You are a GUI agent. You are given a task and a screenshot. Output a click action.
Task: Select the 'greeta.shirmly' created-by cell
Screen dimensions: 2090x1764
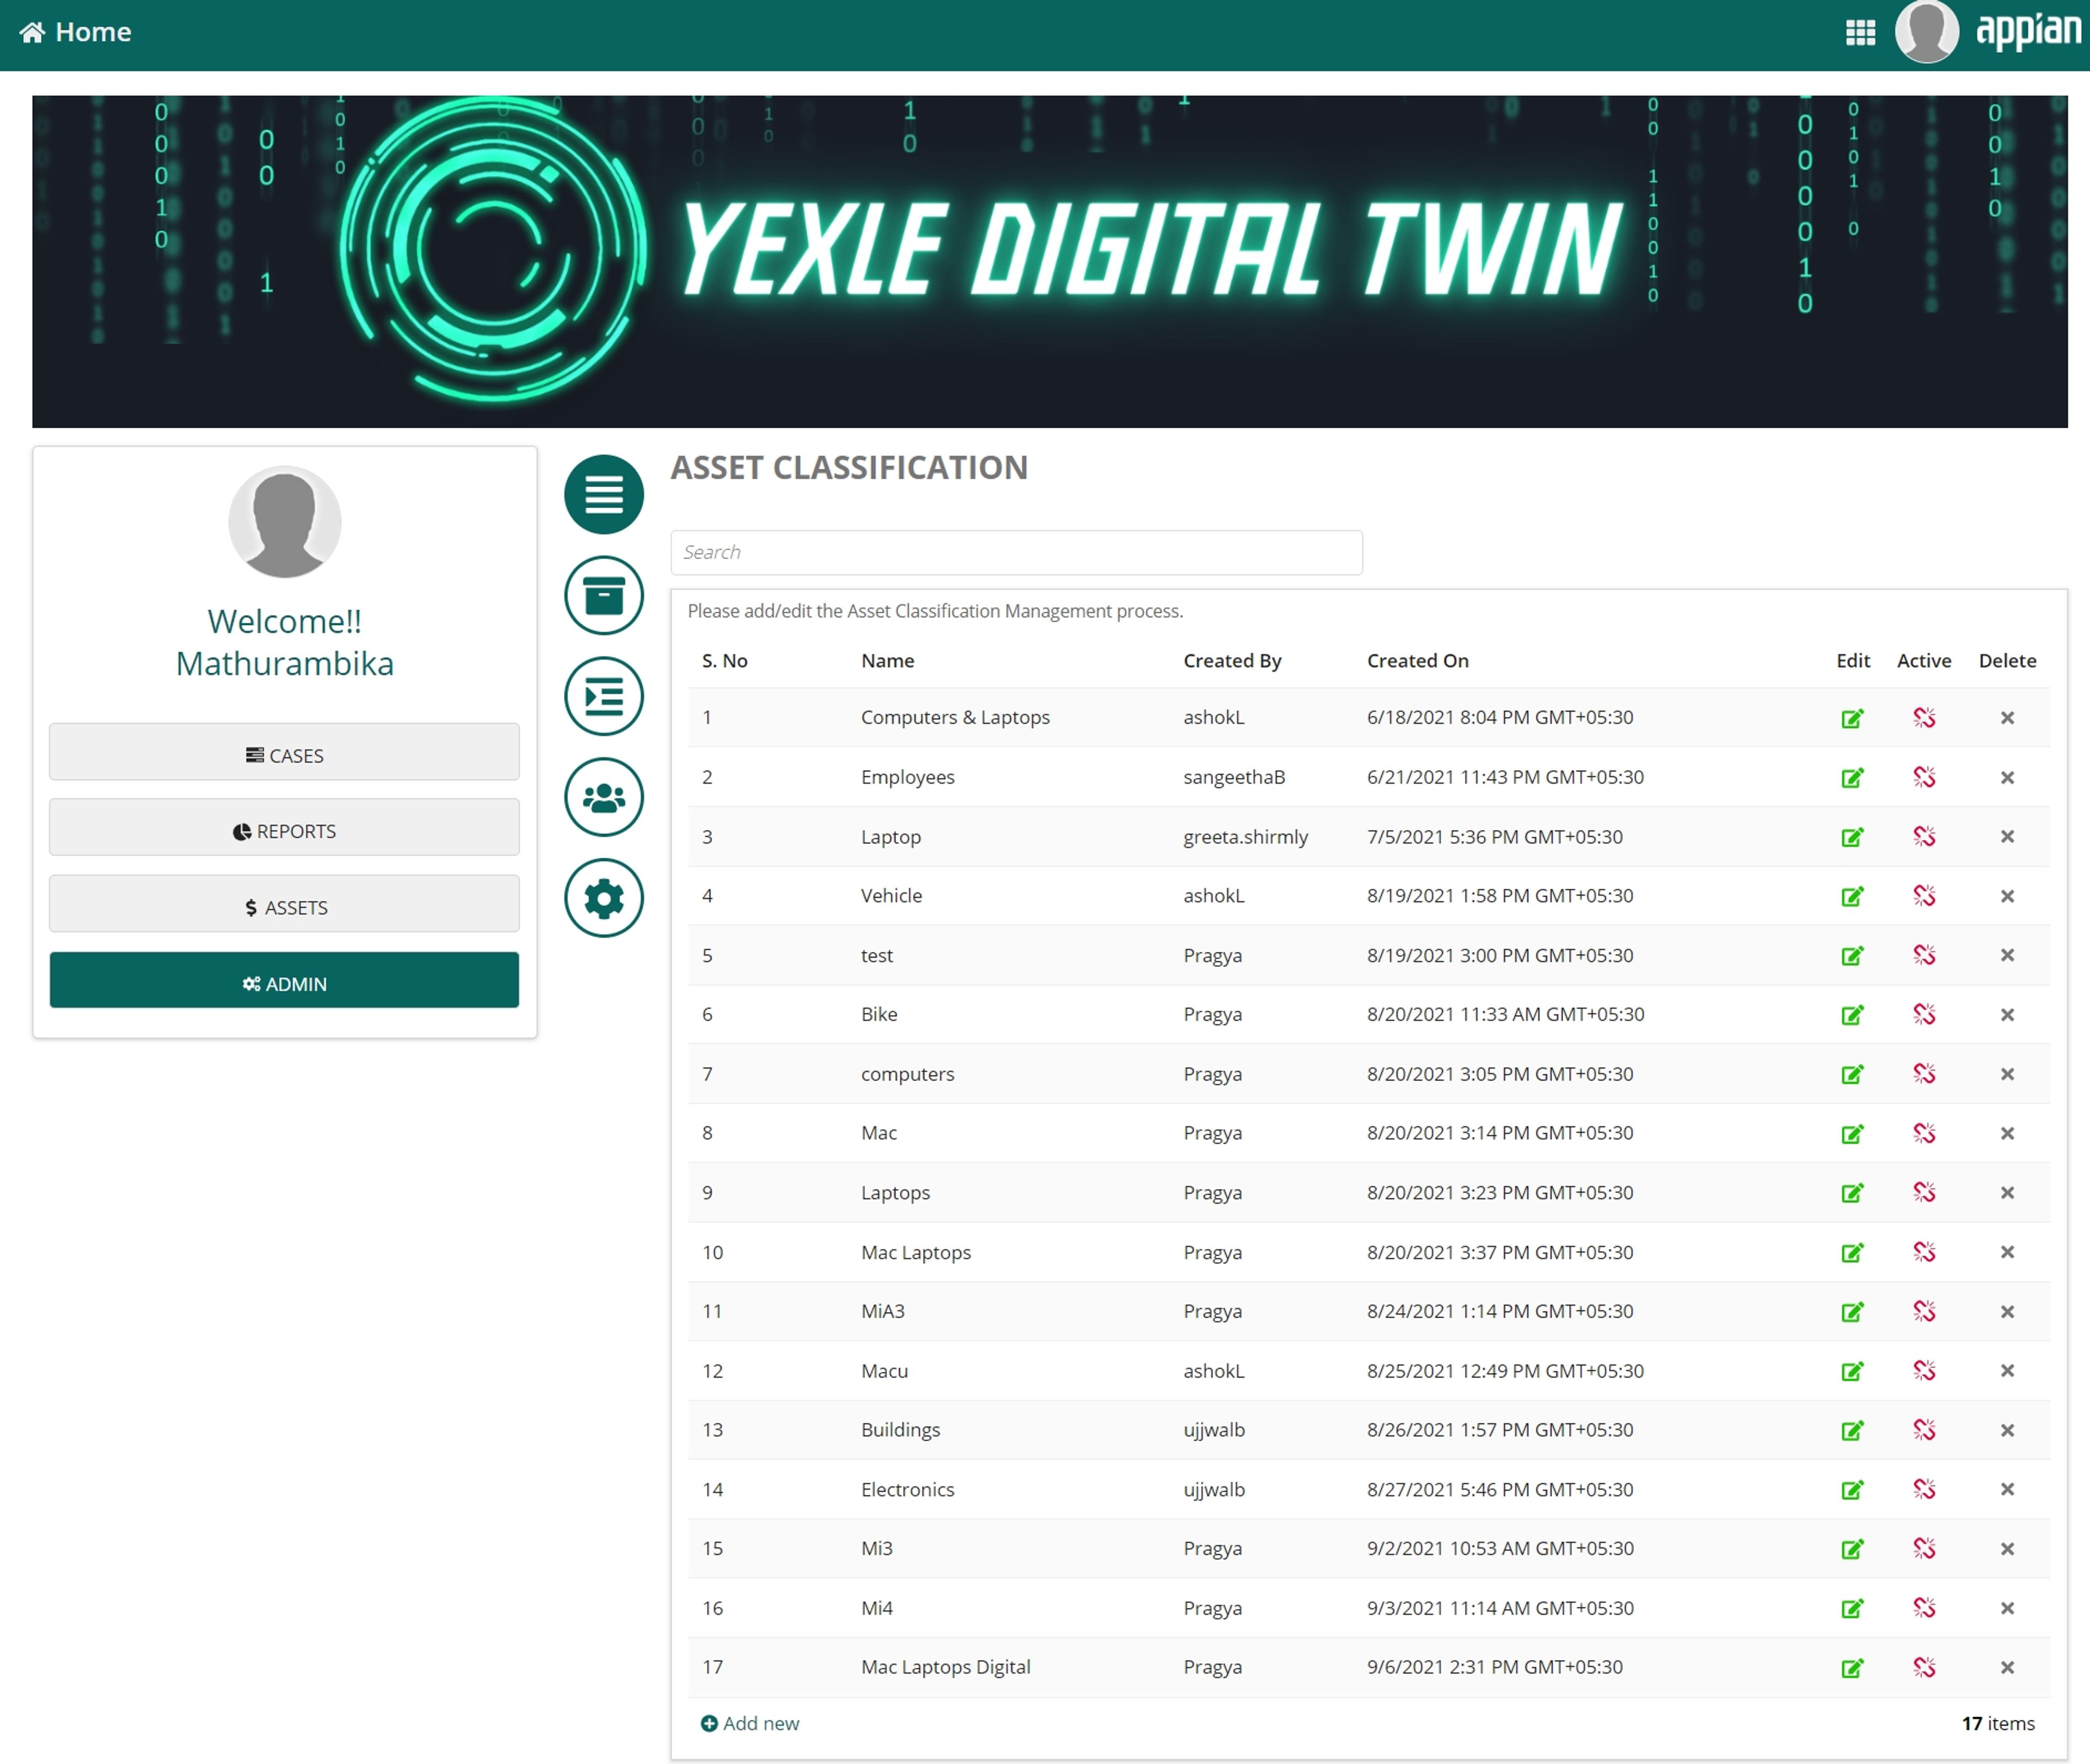tap(1245, 837)
